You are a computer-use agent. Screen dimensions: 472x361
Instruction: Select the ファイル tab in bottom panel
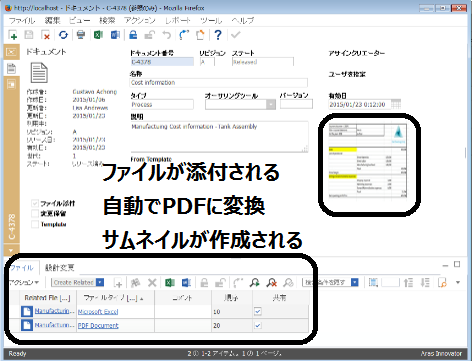point(22,267)
